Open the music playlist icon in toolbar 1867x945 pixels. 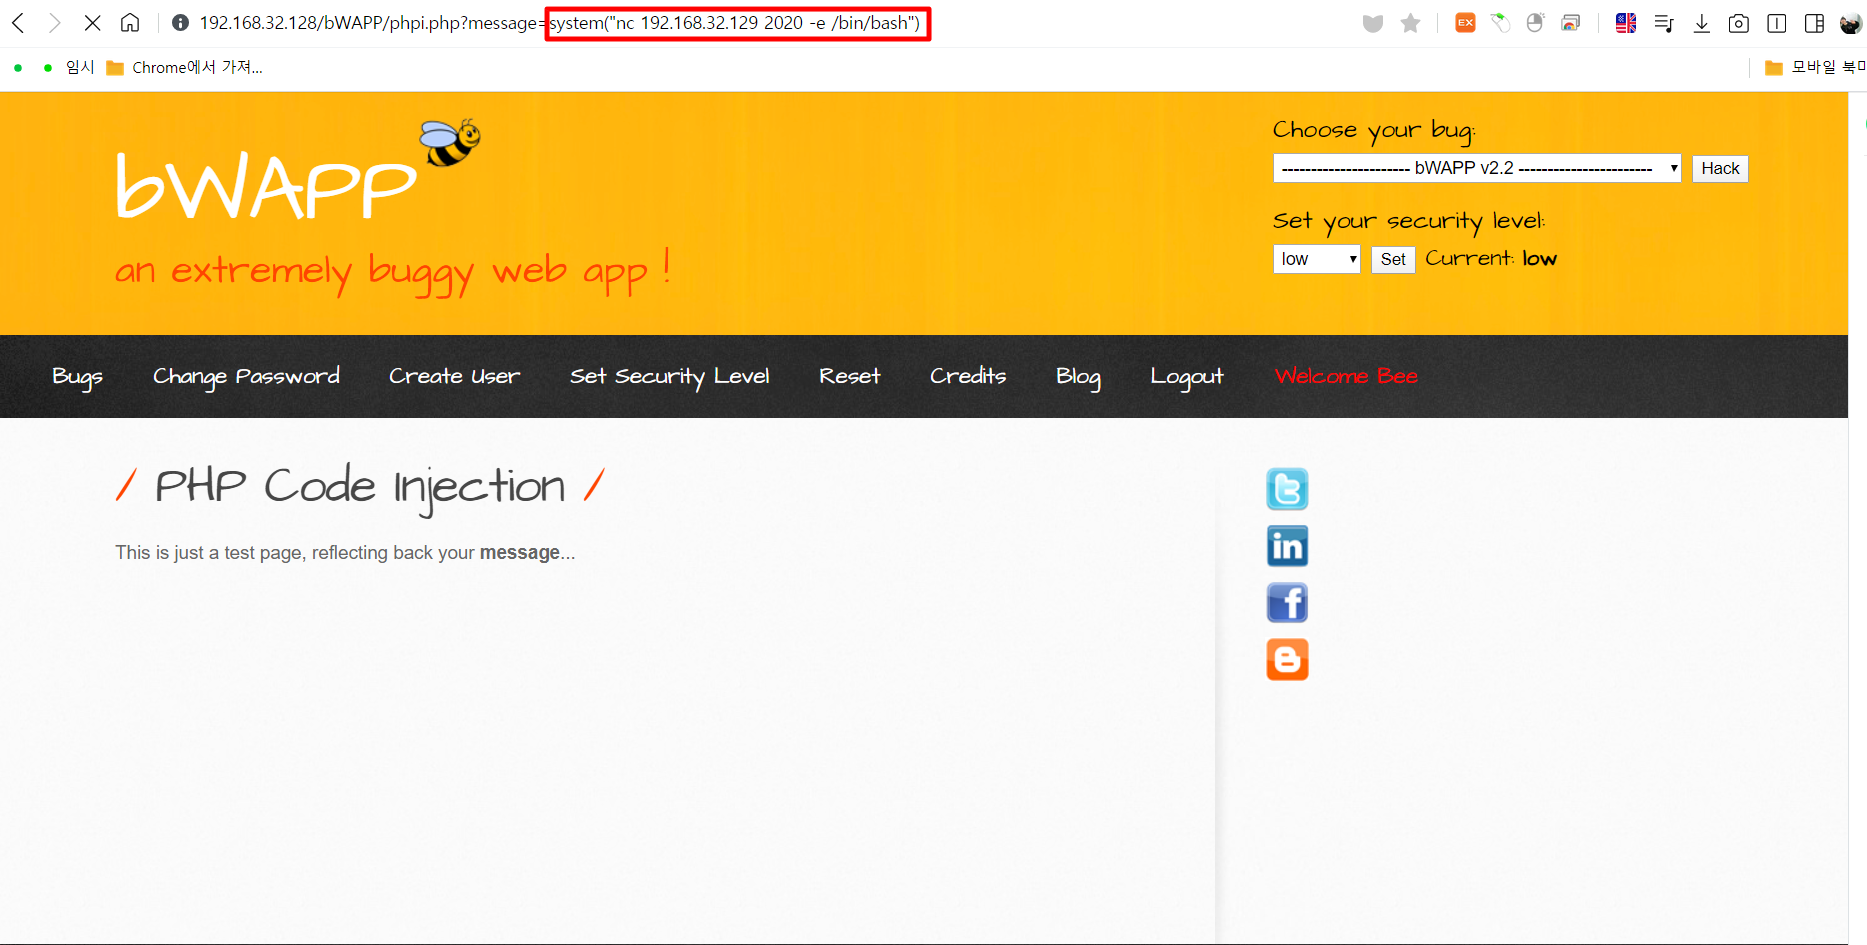[1664, 23]
